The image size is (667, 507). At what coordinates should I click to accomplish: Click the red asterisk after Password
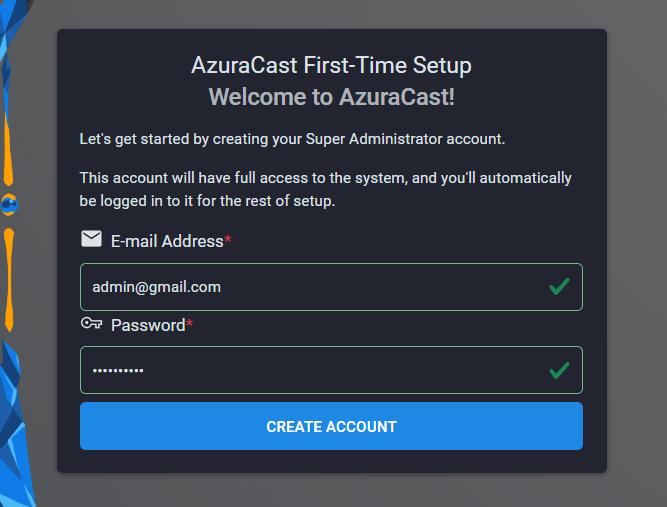(x=190, y=325)
